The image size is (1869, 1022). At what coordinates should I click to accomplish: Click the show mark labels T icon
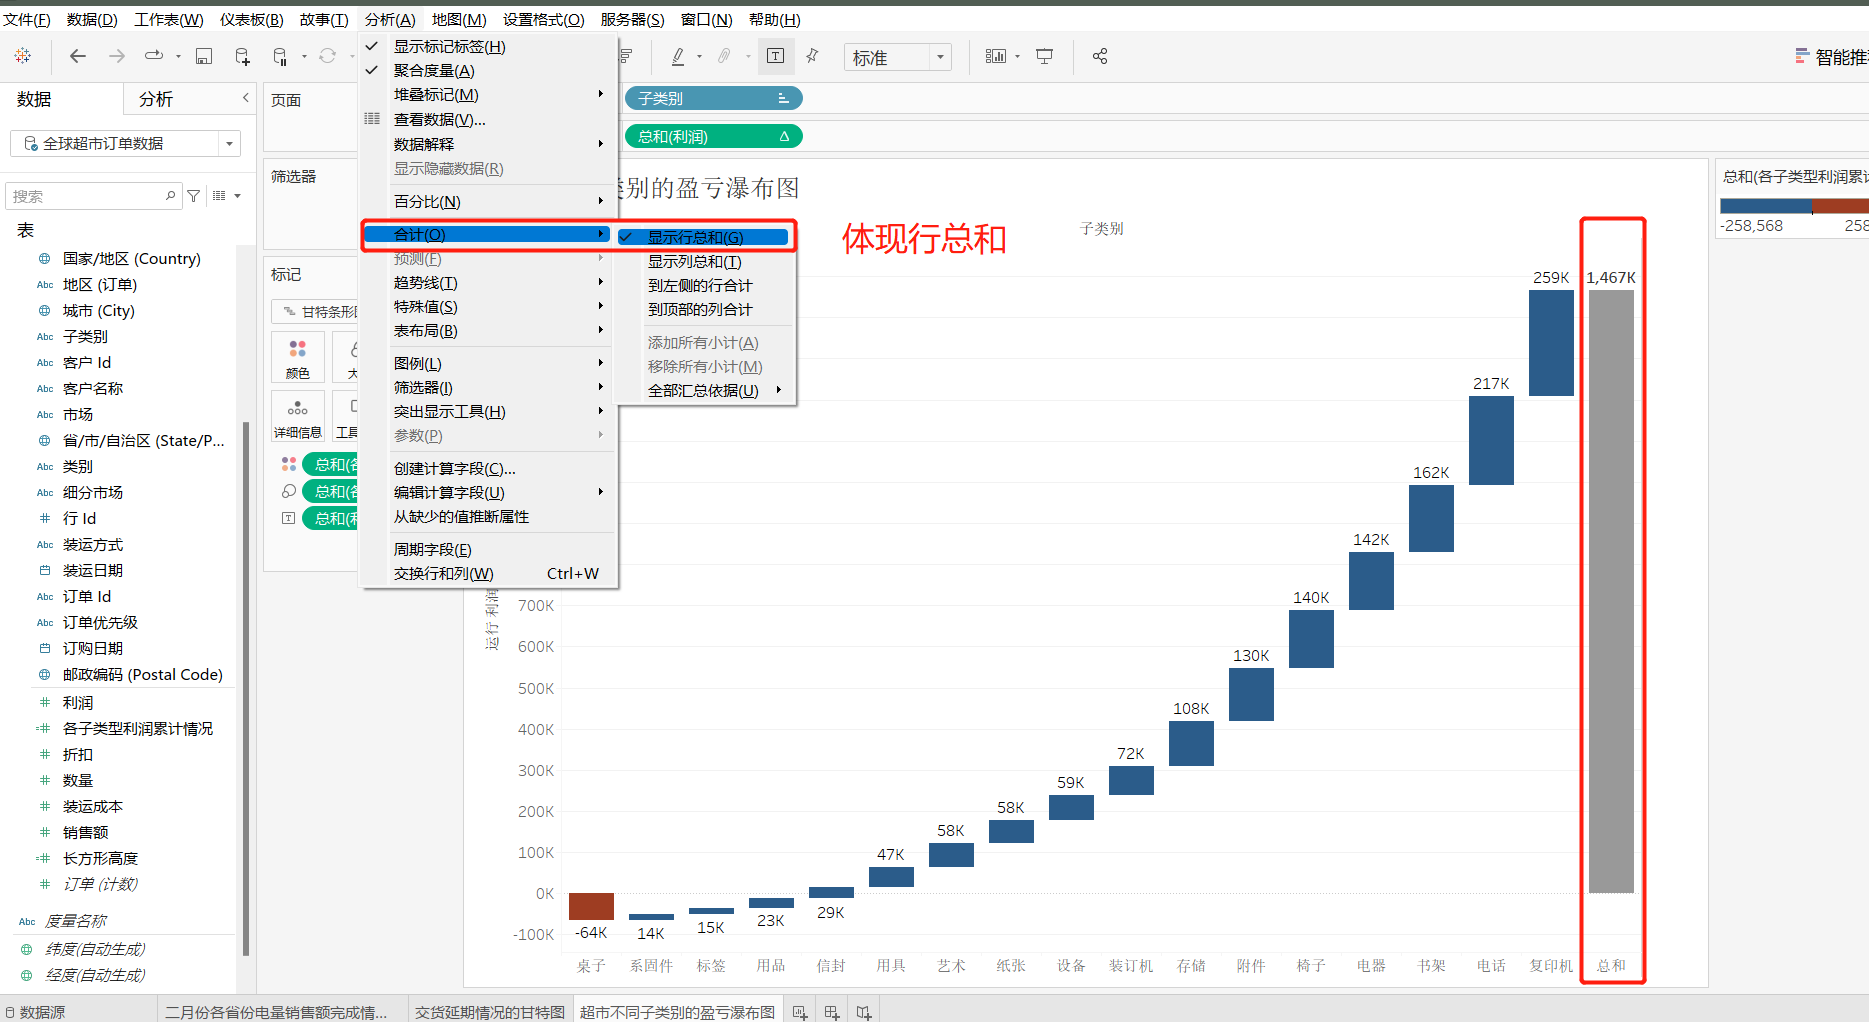(x=776, y=56)
